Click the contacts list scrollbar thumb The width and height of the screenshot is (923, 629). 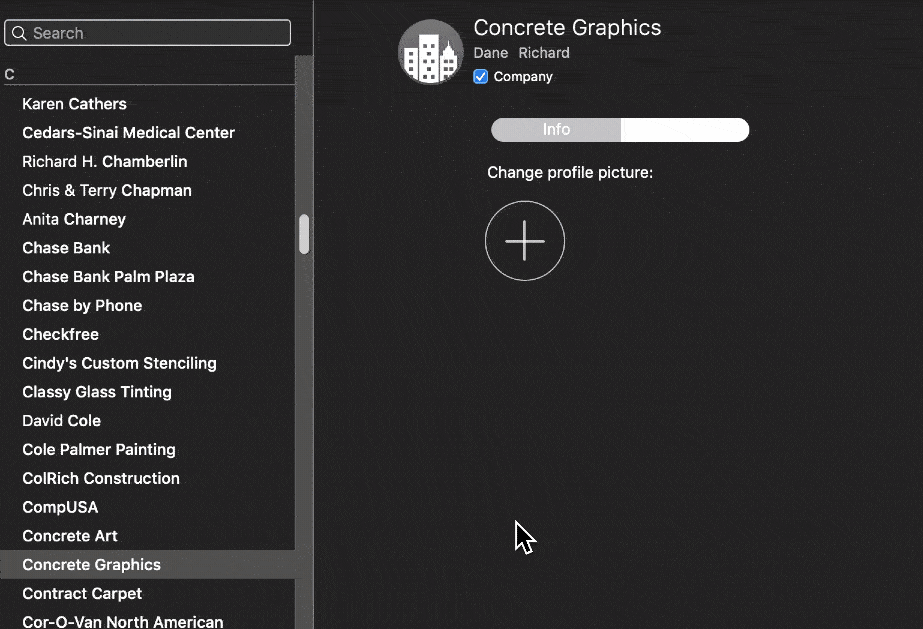click(x=304, y=234)
